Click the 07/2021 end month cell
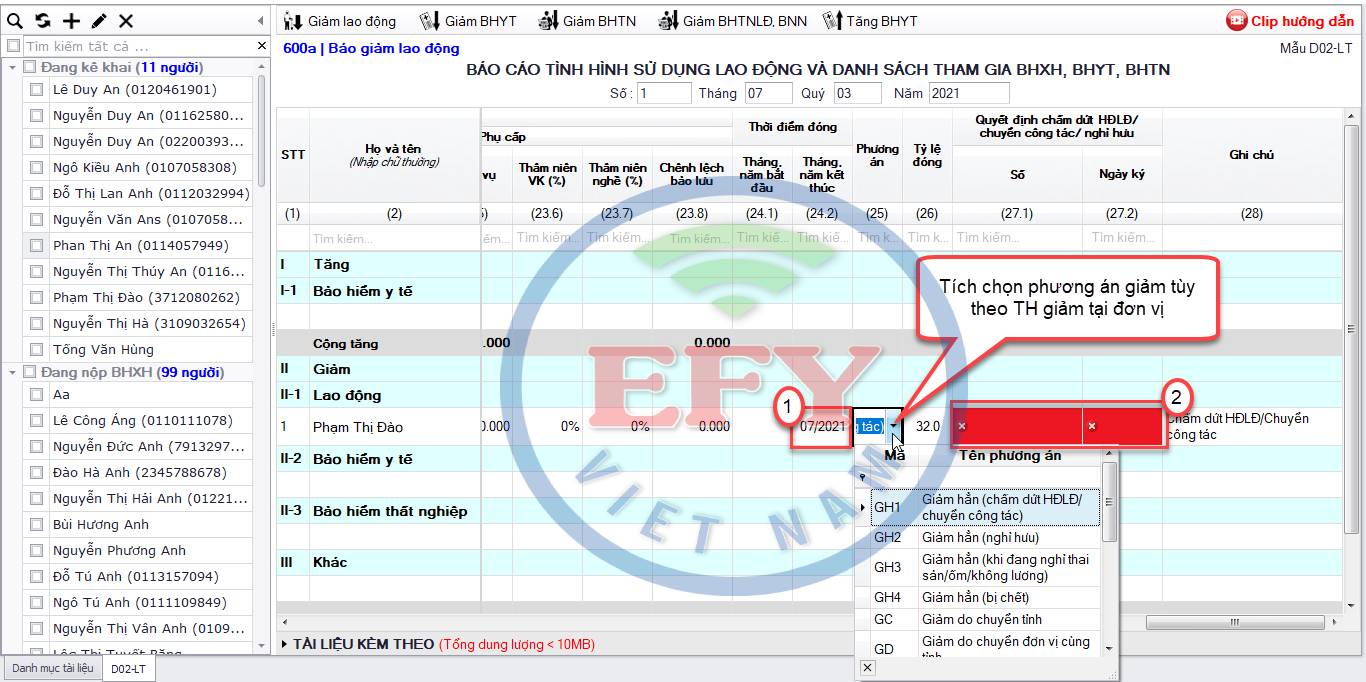1366x682 pixels. [x=822, y=426]
